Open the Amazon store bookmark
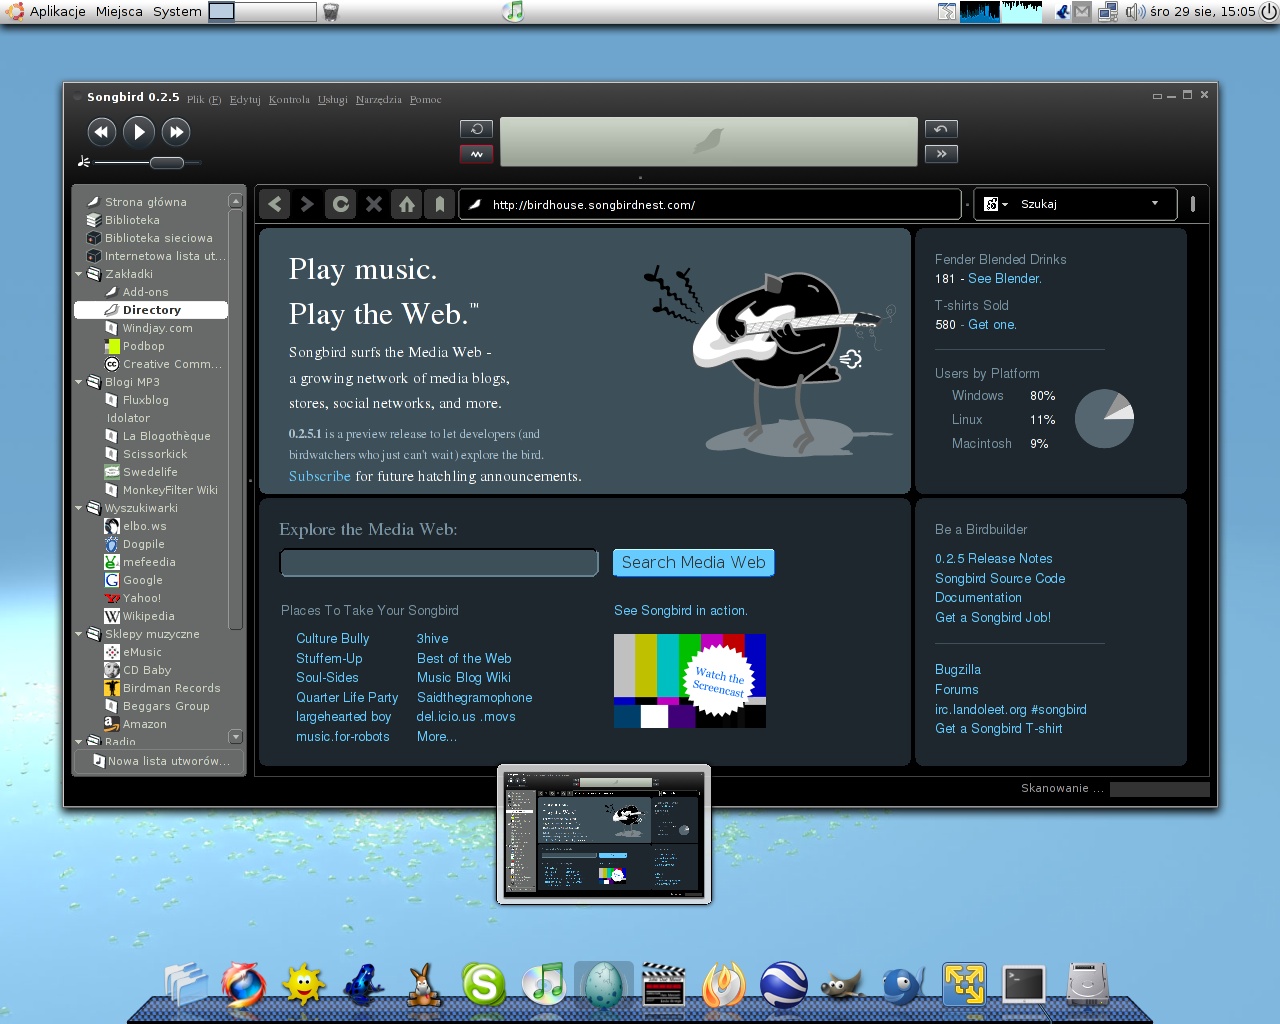 151,724
